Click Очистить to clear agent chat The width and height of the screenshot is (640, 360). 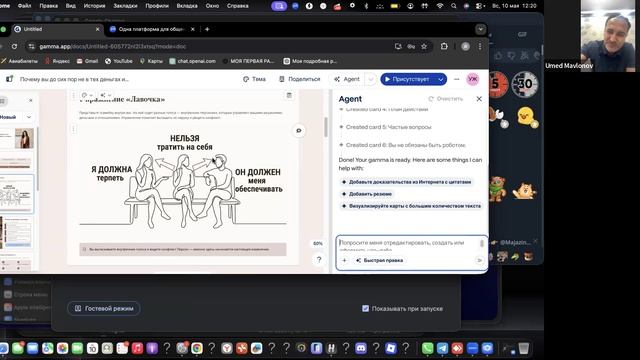pyautogui.click(x=446, y=99)
